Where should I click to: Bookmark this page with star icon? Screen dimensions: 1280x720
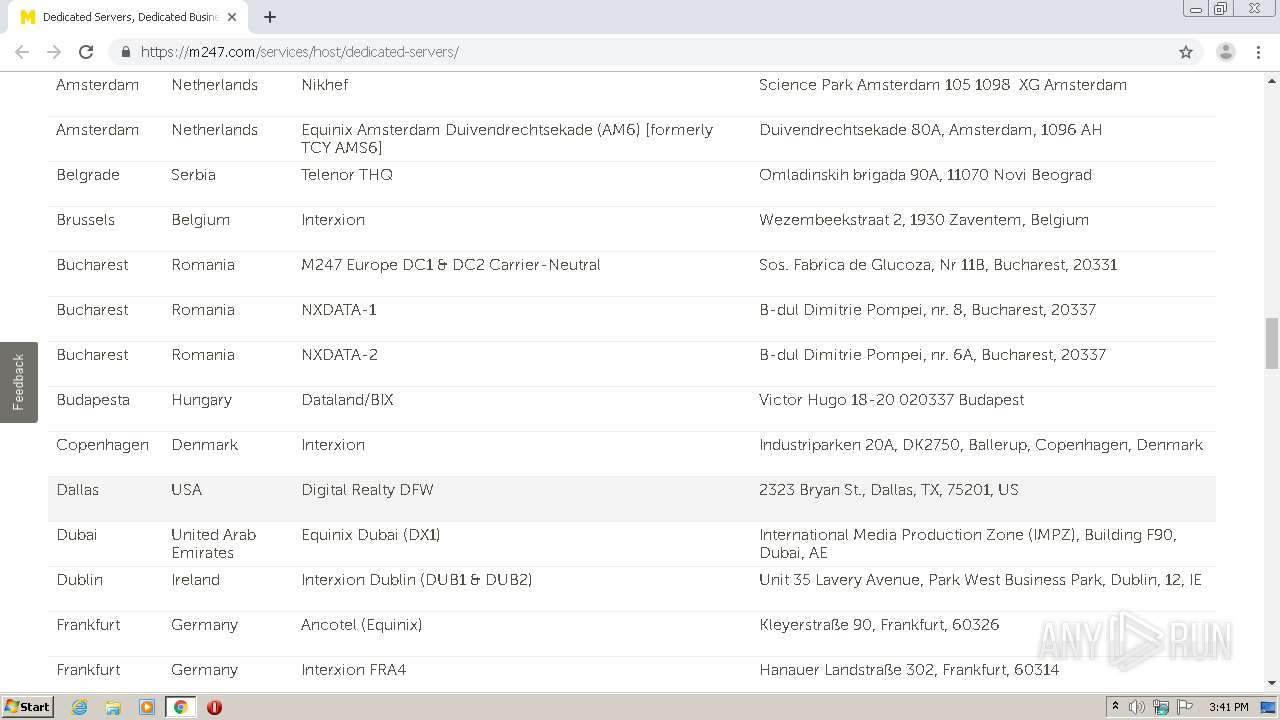(x=1186, y=52)
